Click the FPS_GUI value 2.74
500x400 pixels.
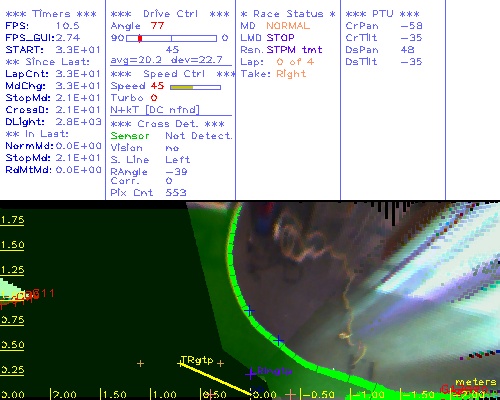tap(68, 38)
